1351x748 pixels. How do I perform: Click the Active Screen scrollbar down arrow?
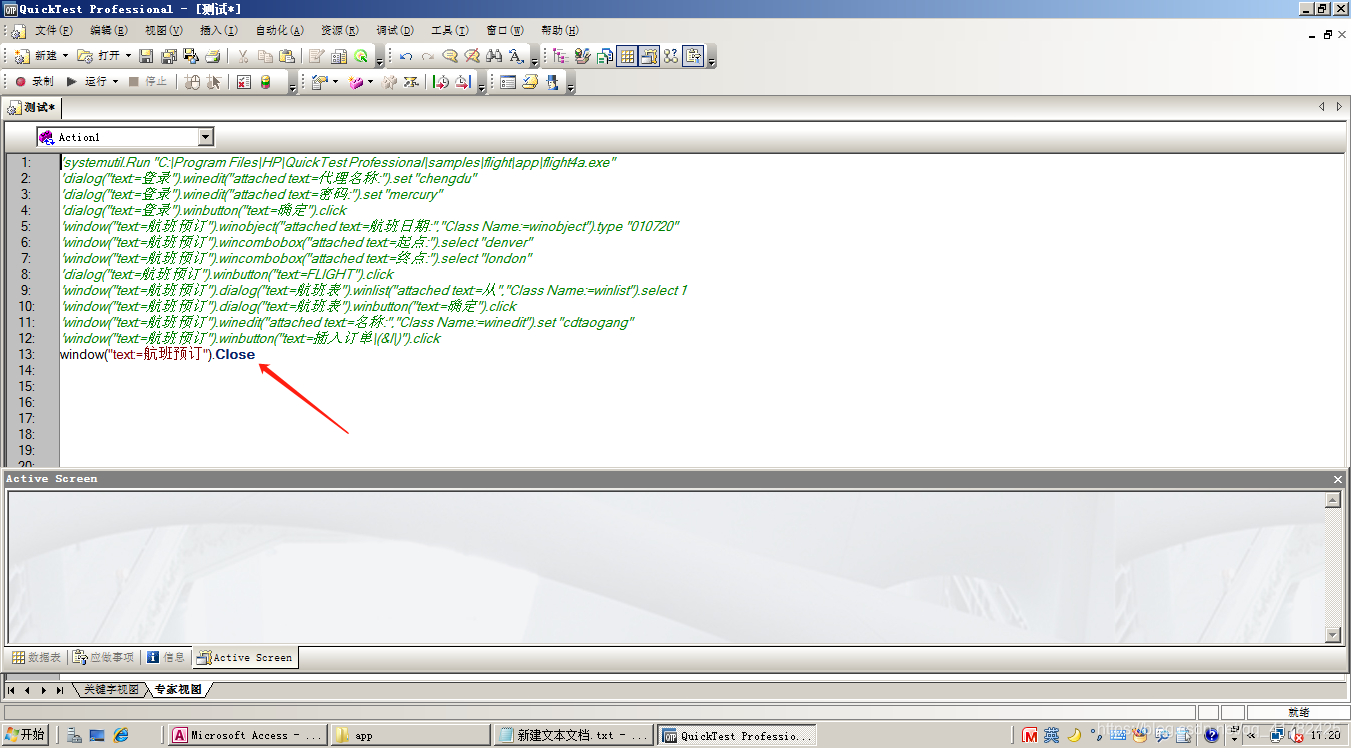tap(1333, 635)
